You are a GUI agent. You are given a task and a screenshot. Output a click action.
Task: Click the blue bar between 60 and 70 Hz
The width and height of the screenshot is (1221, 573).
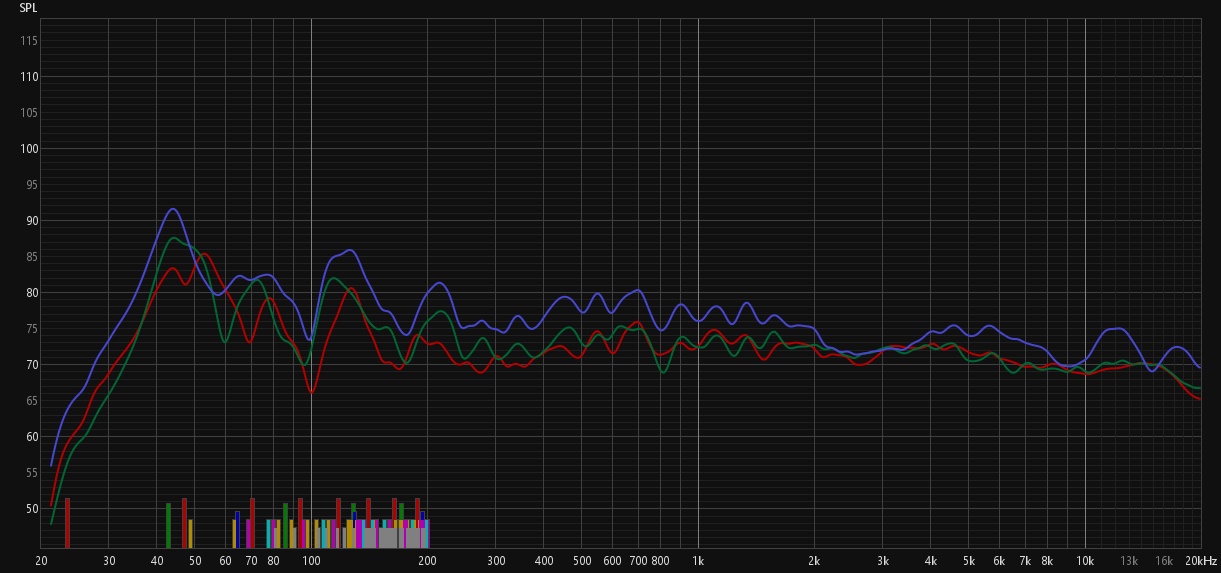tap(237, 529)
